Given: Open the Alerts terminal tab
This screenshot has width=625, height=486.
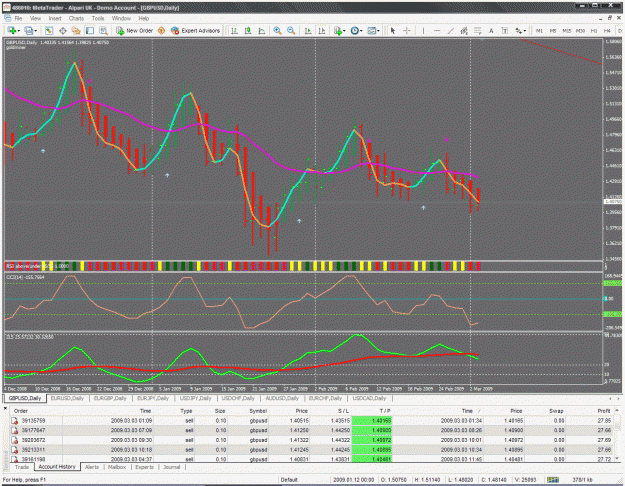Looking at the screenshot, I should (92, 467).
